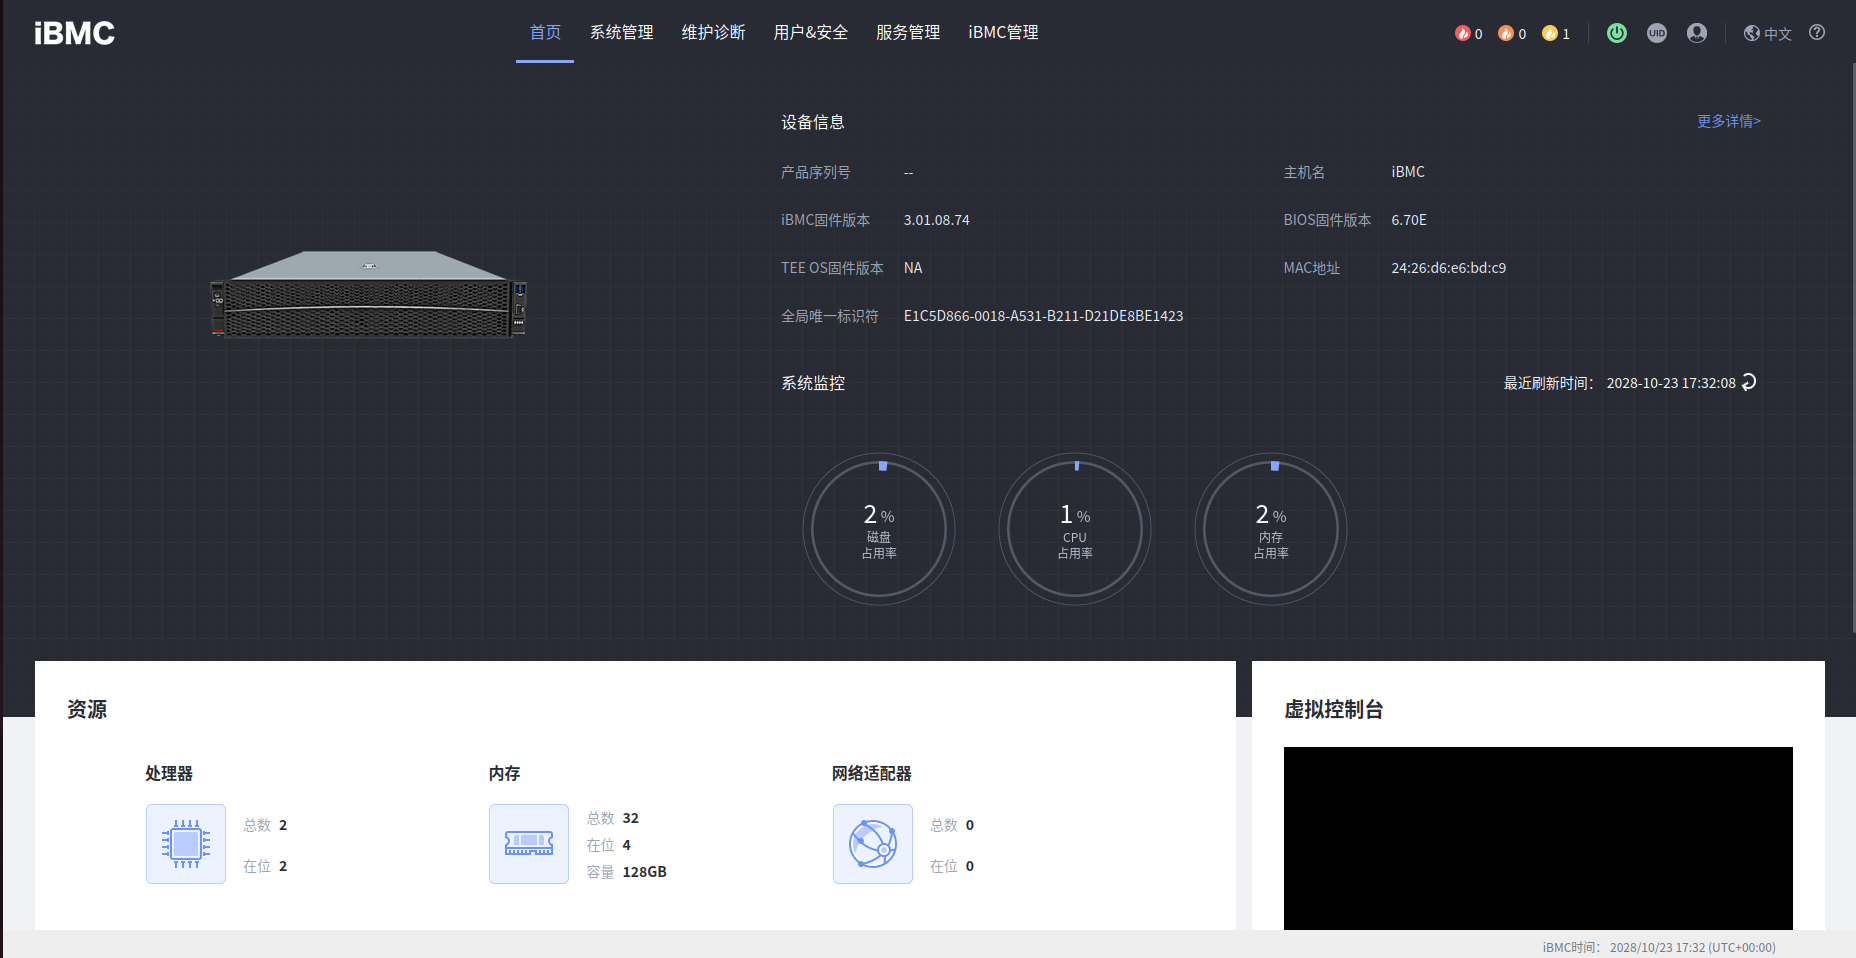Click the orange major alarm icon

point(1506,33)
